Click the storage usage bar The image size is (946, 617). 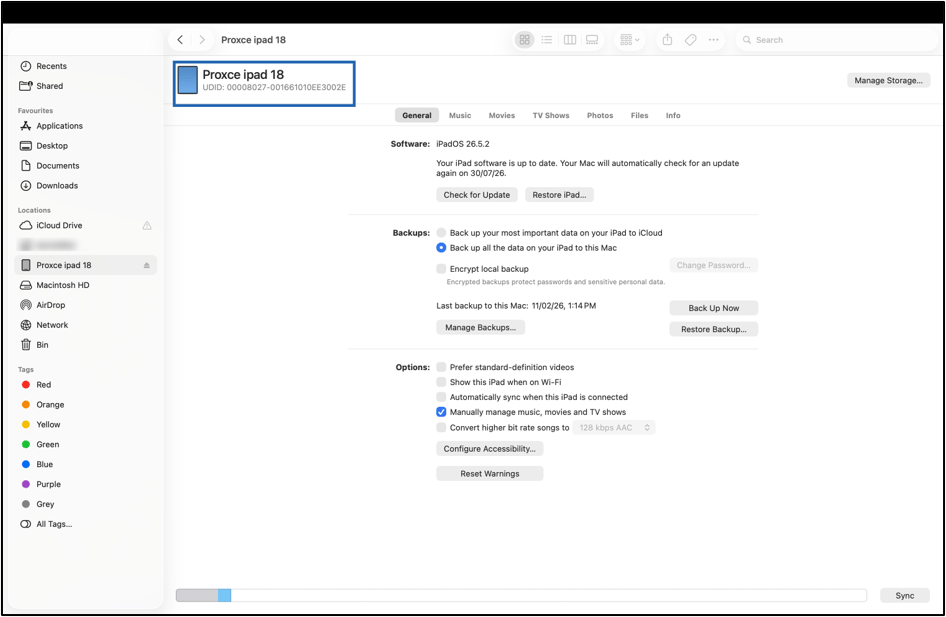click(521, 596)
